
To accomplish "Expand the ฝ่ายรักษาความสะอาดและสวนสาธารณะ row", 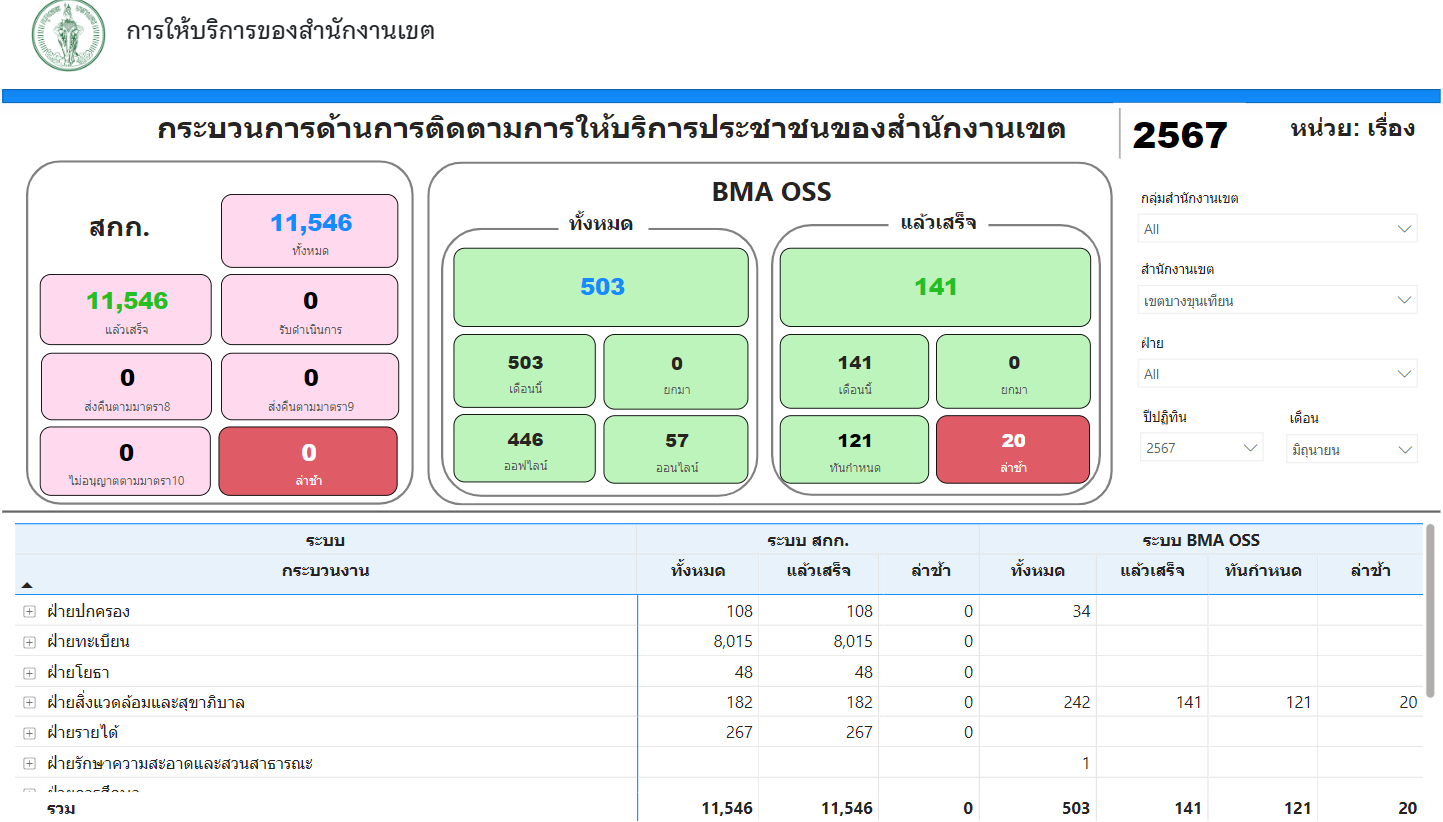I will [29, 764].
